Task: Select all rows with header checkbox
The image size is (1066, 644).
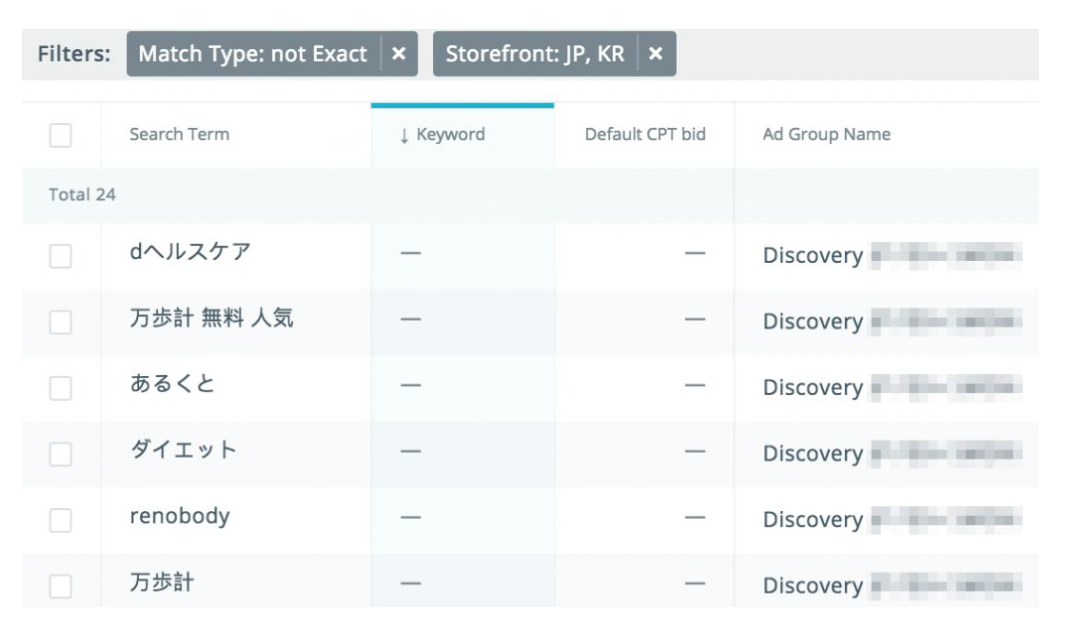Action: (60, 135)
